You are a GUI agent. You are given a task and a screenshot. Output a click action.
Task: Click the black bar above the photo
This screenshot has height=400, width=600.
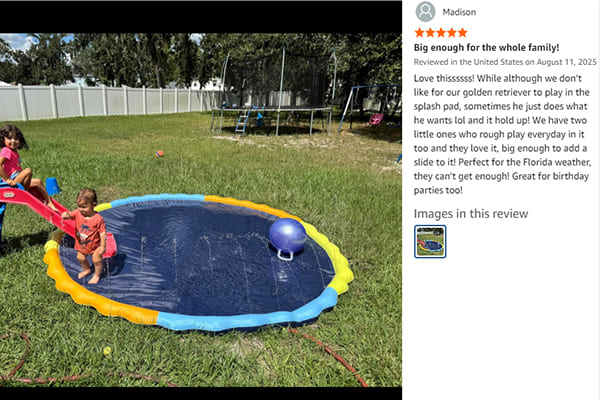pos(201,16)
